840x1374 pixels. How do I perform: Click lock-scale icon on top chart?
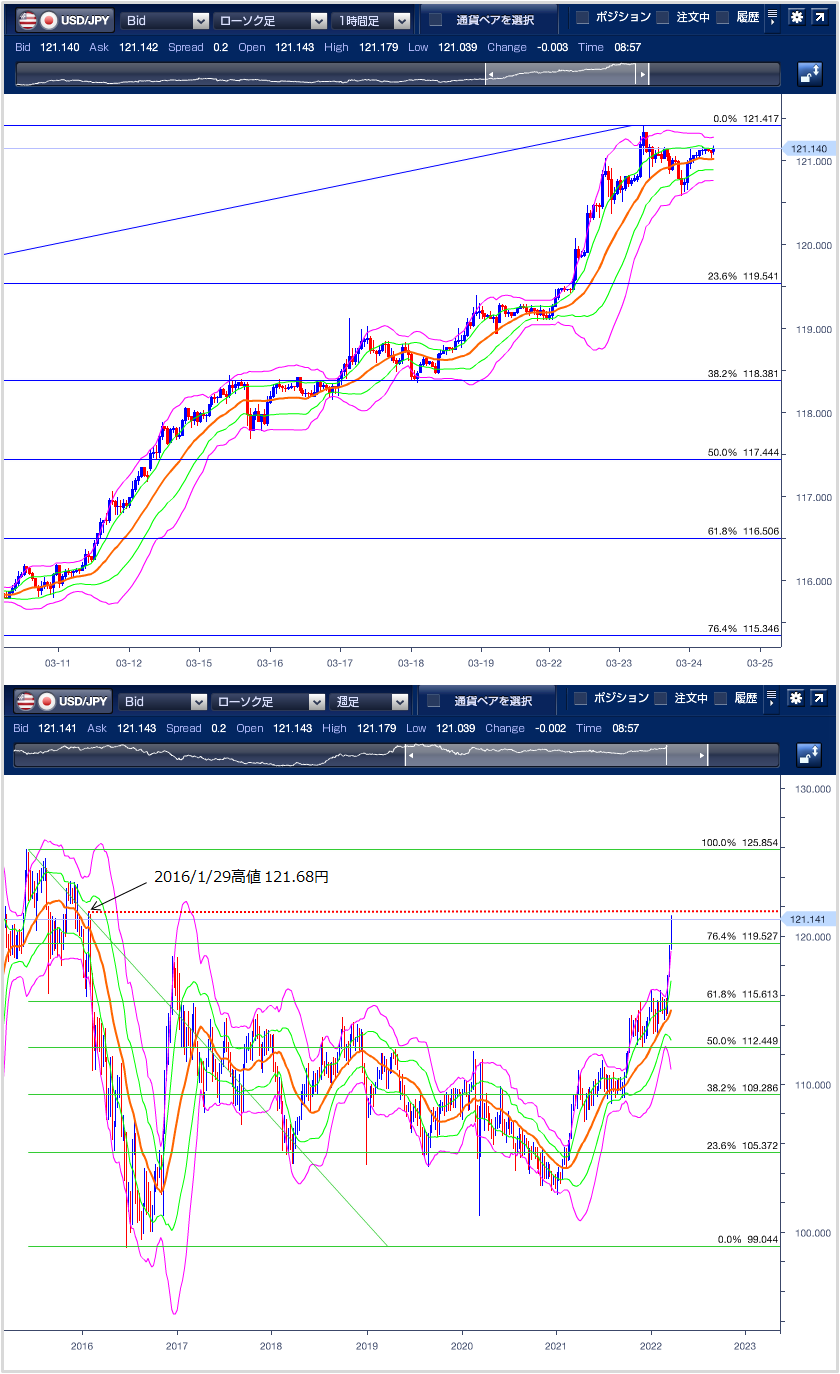809,75
